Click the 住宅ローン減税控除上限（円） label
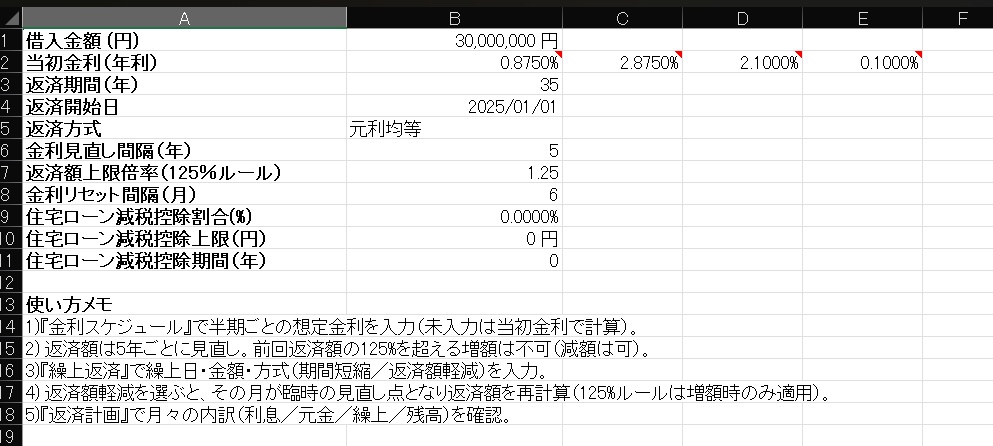The image size is (993, 446). click(x=184, y=238)
